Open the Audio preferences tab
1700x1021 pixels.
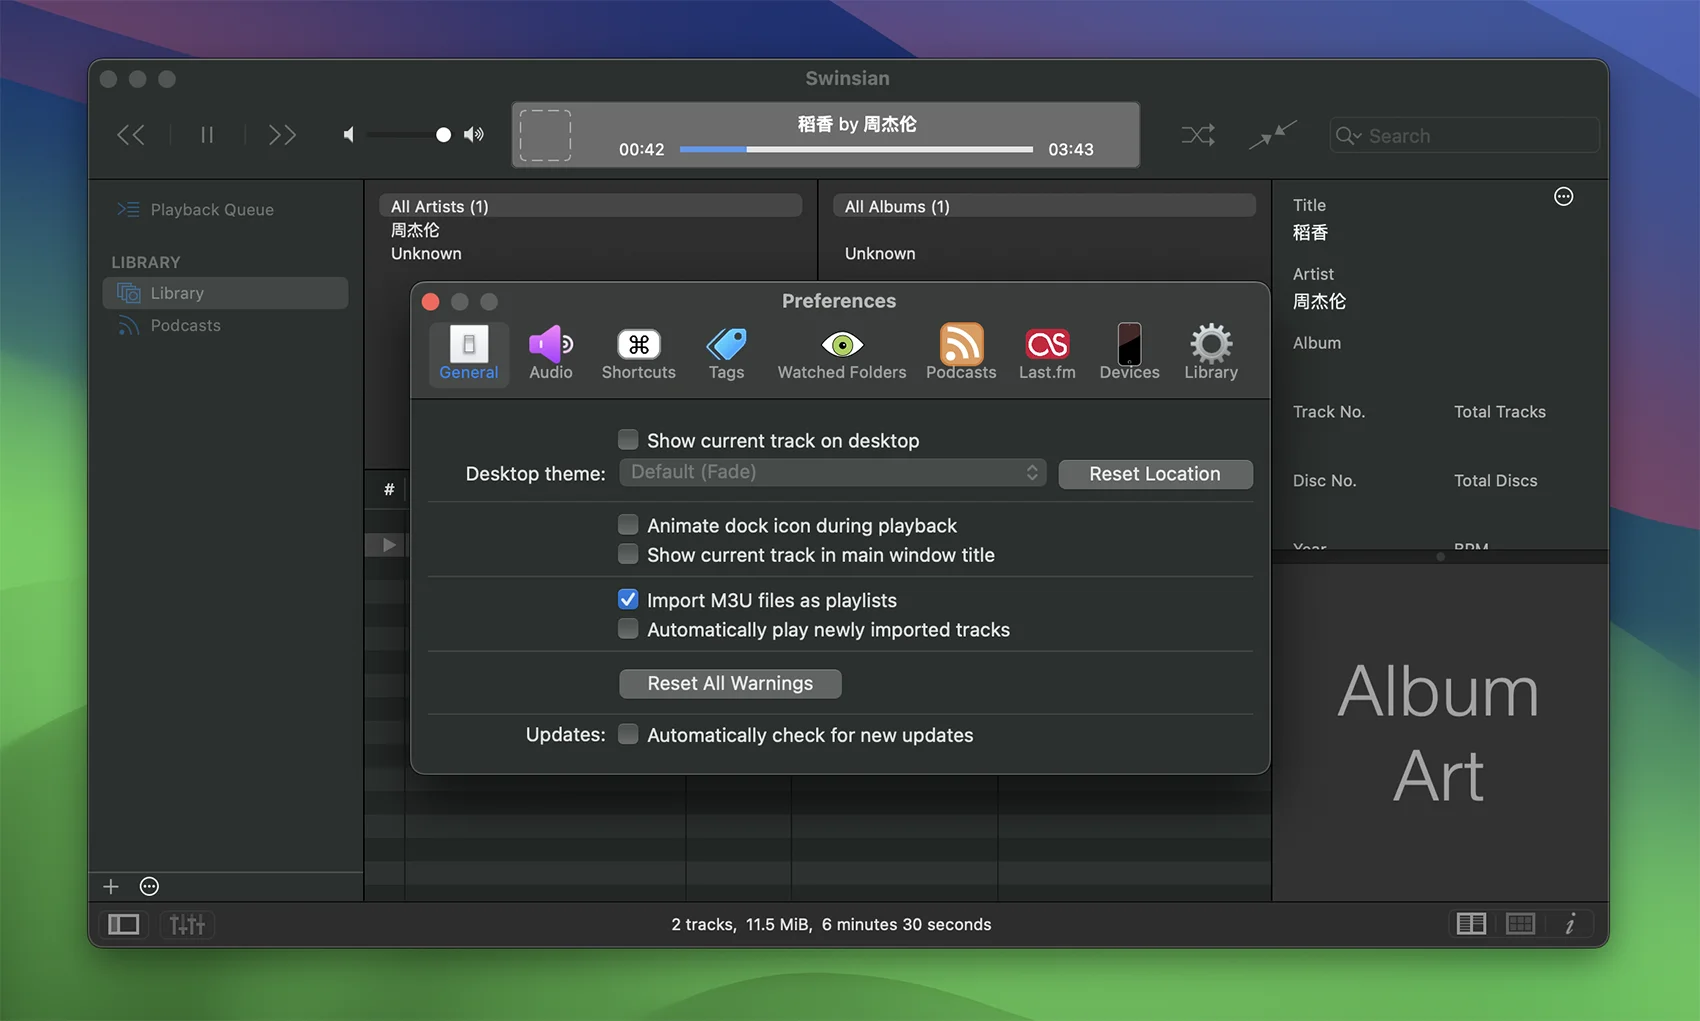[551, 352]
